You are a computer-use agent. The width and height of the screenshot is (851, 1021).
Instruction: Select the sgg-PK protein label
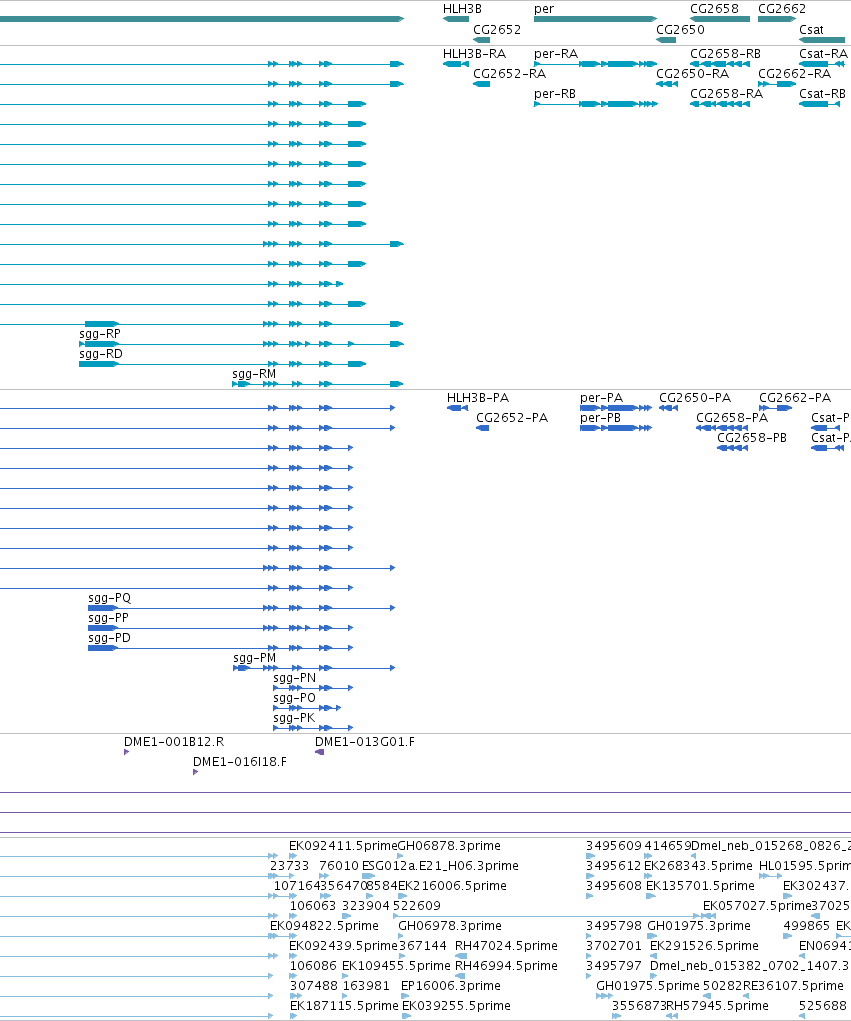pos(294,719)
